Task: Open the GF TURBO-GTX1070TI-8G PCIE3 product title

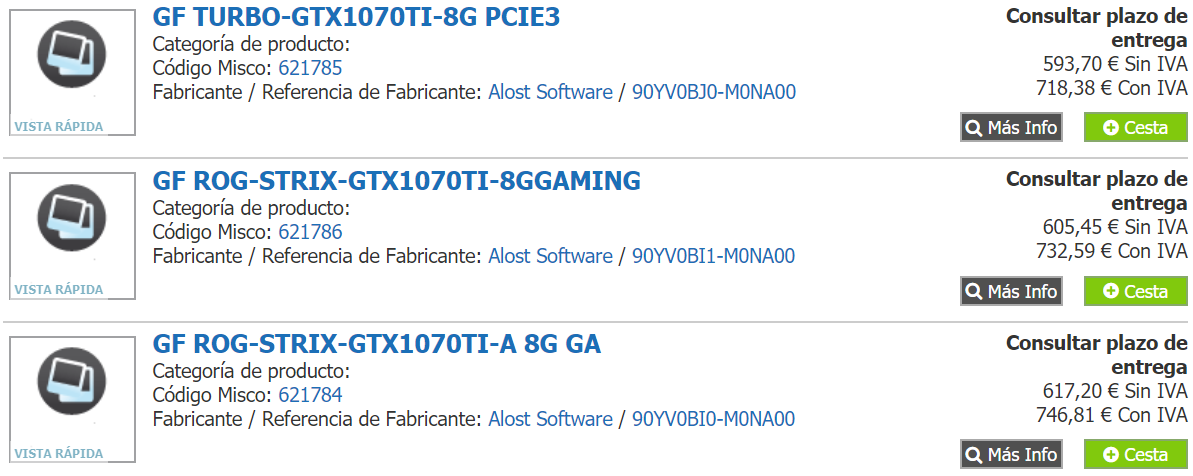Action: click(356, 17)
